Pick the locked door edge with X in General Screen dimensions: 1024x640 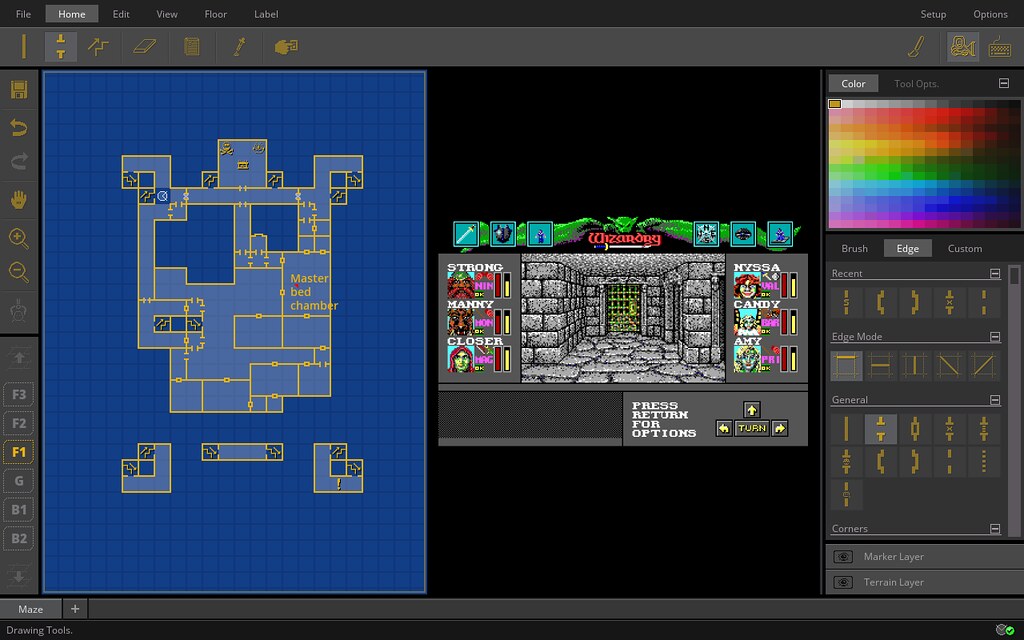pos(949,429)
